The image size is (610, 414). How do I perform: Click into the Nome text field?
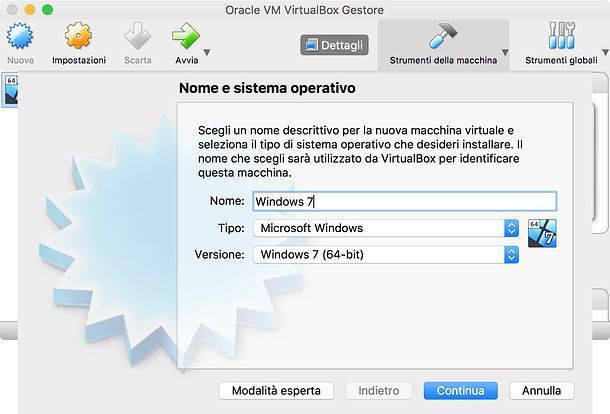coord(405,202)
